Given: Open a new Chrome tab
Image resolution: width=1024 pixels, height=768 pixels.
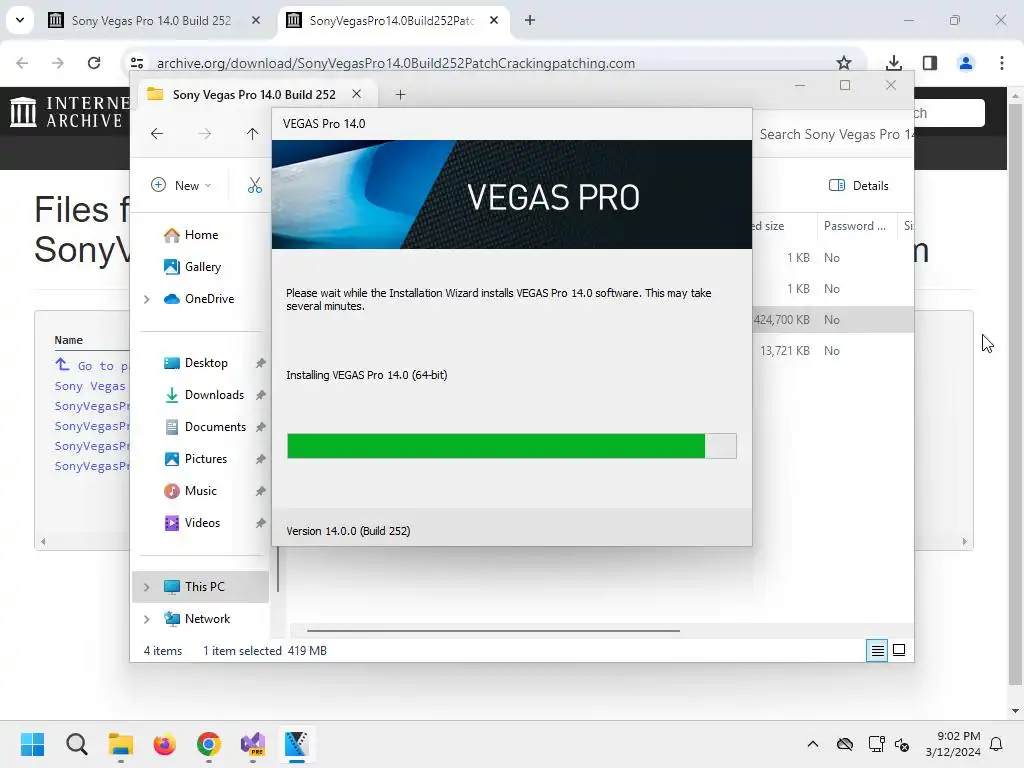Looking at the screenshot, I should (x=530, y=20).
